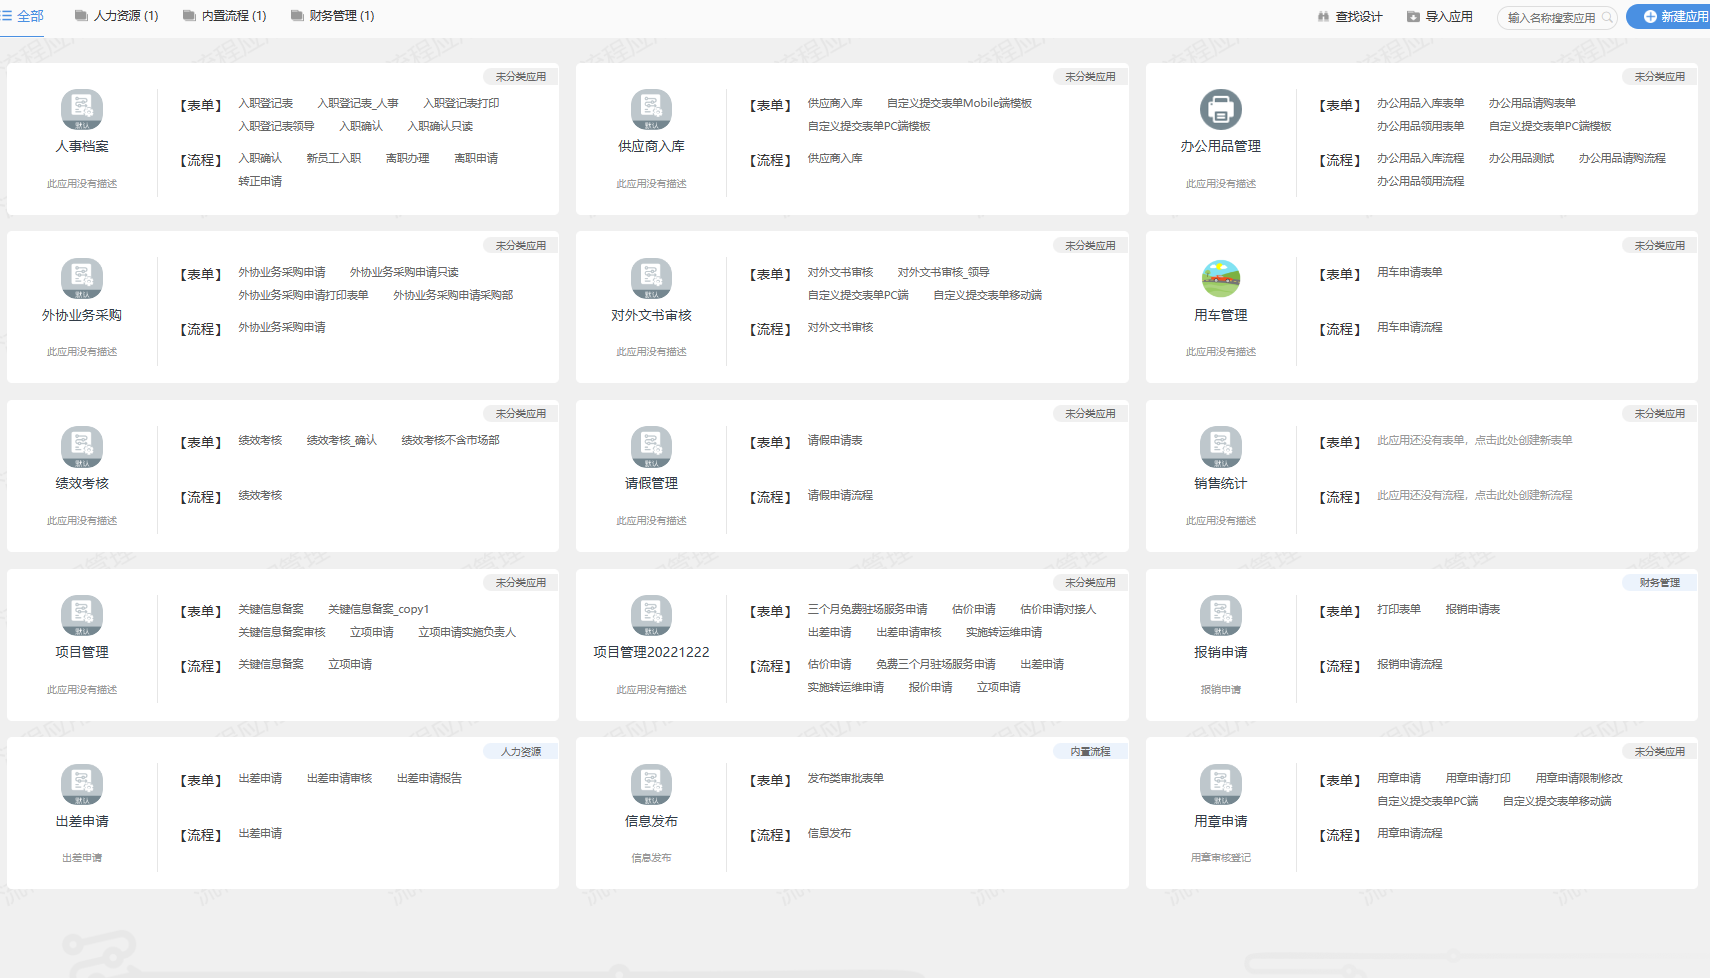Screen dimensions: 1710x978
Task: Open the 出差申请报告 form
Action: tap(429, 778)
